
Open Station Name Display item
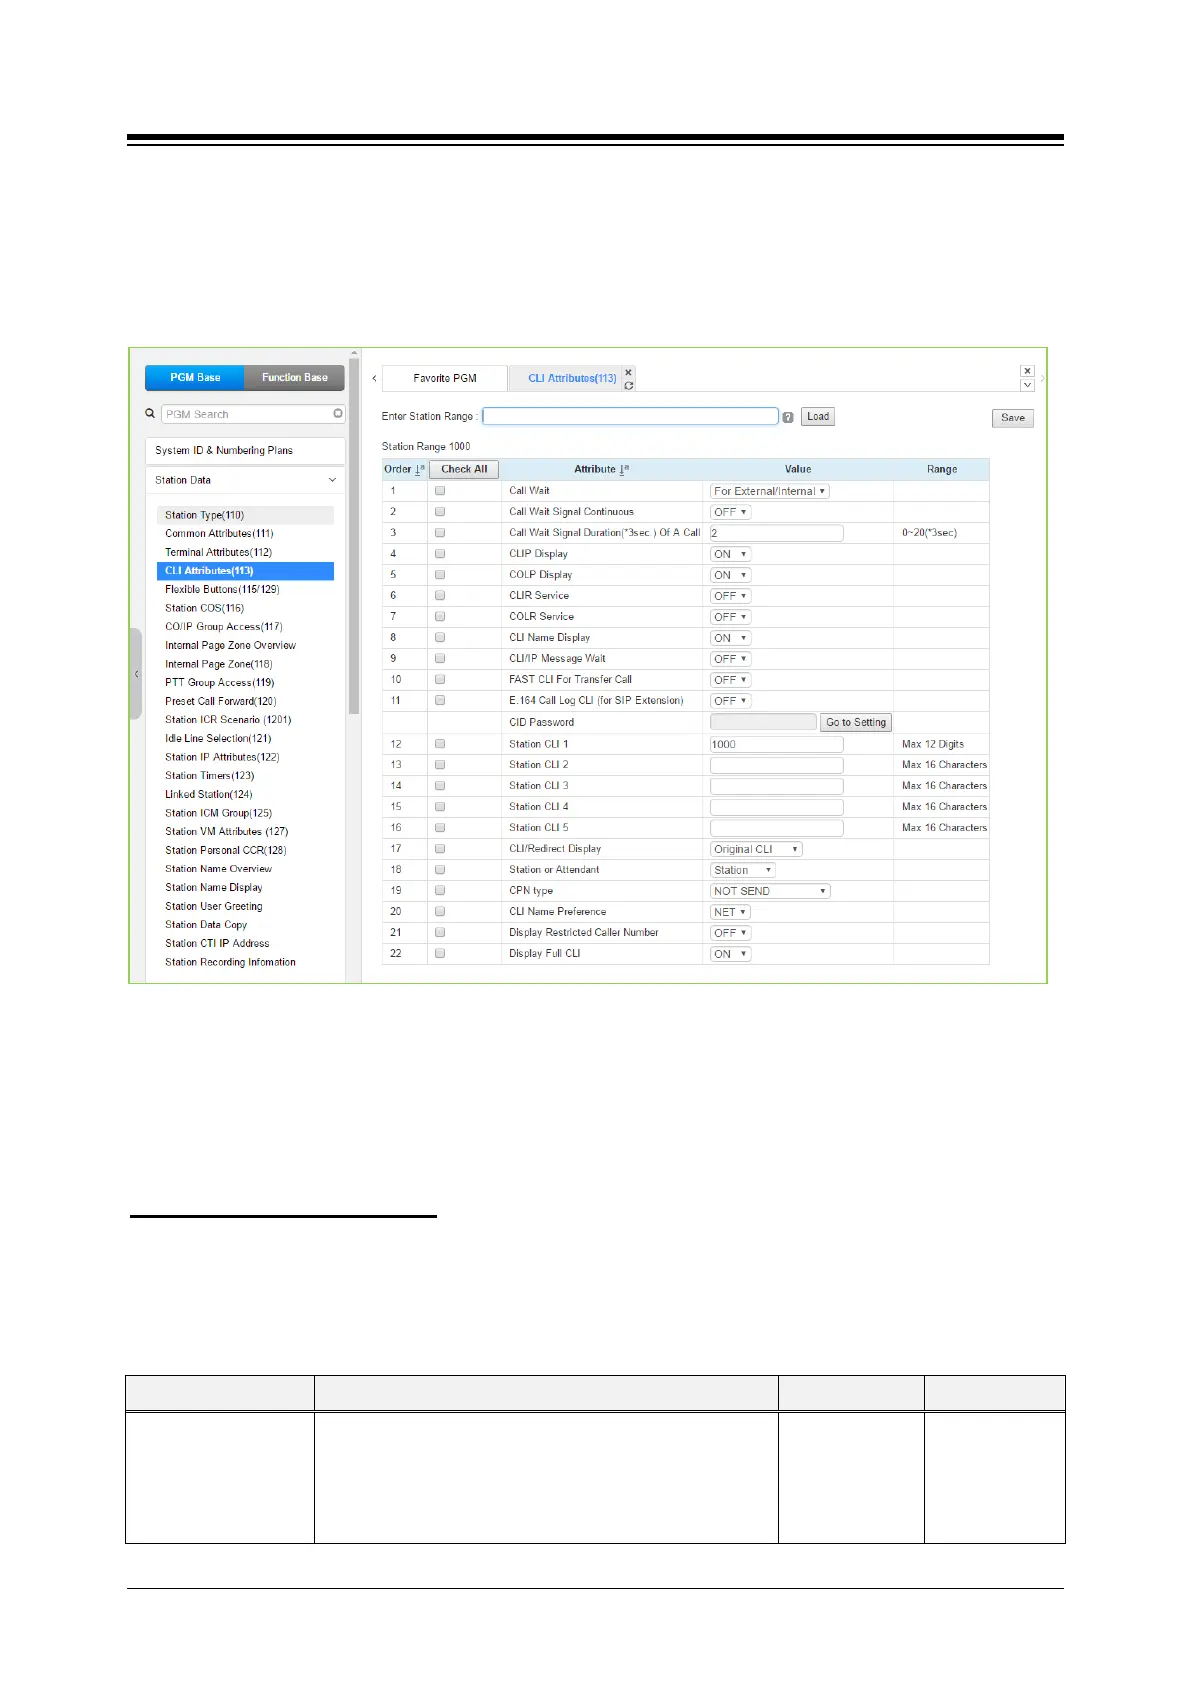click(x=214, y=887)
